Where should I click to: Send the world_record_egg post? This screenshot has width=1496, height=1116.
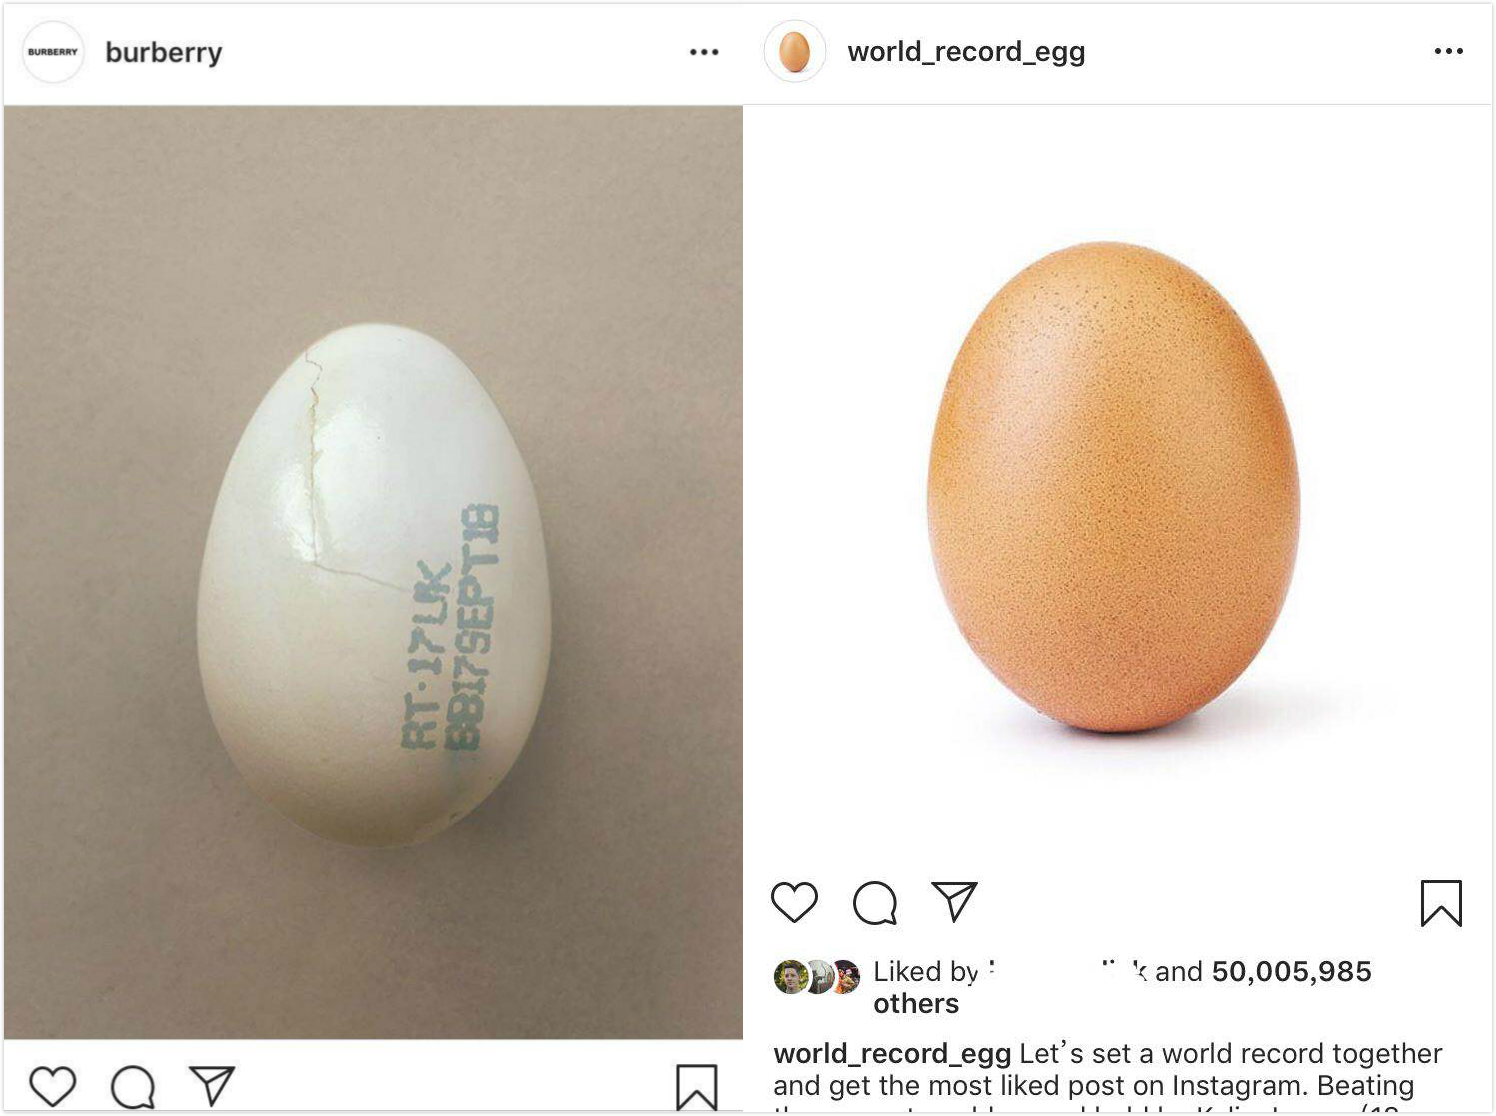[x=954, y=901]
